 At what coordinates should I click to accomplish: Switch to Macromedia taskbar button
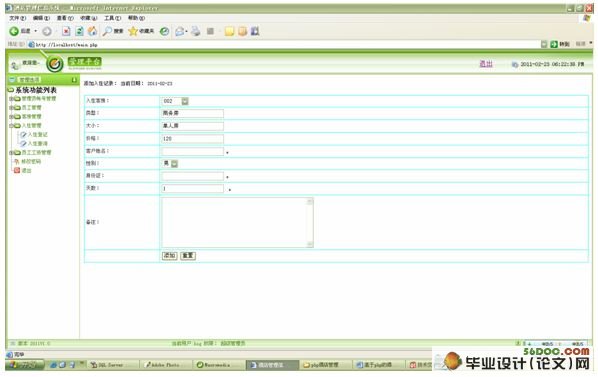click(219, 365)
